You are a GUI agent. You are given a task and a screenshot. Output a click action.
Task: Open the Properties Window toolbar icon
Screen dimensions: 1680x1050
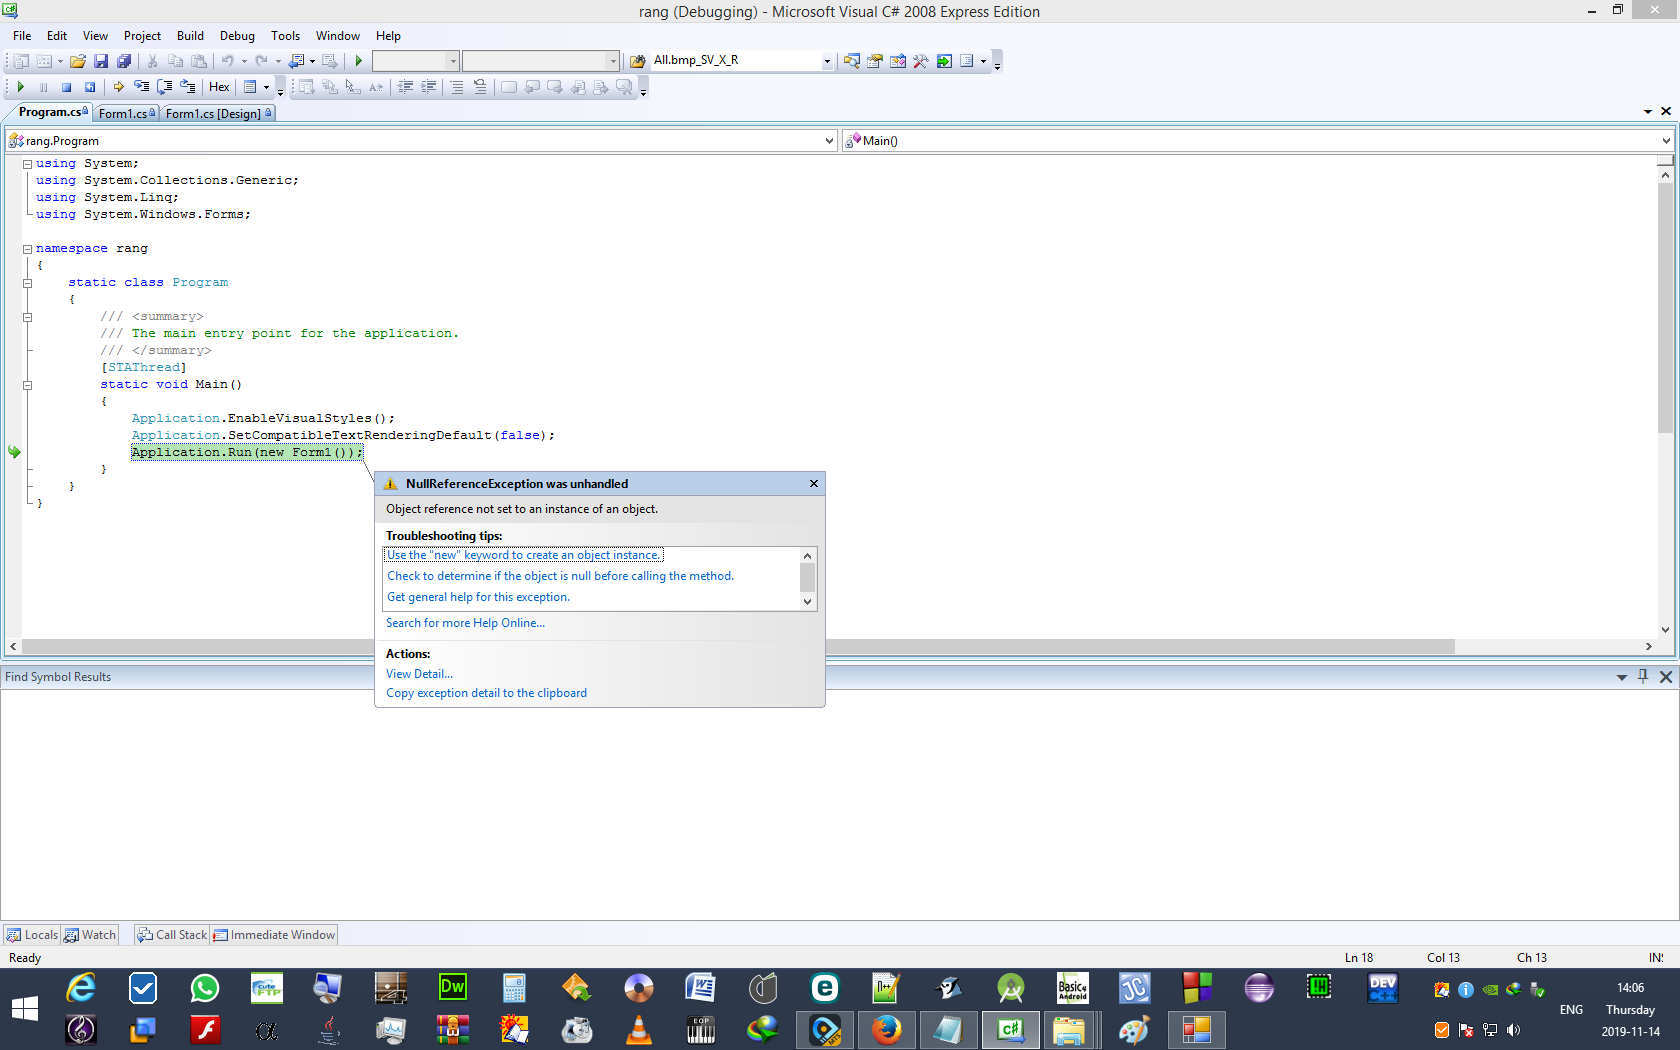tap(875, 61)
